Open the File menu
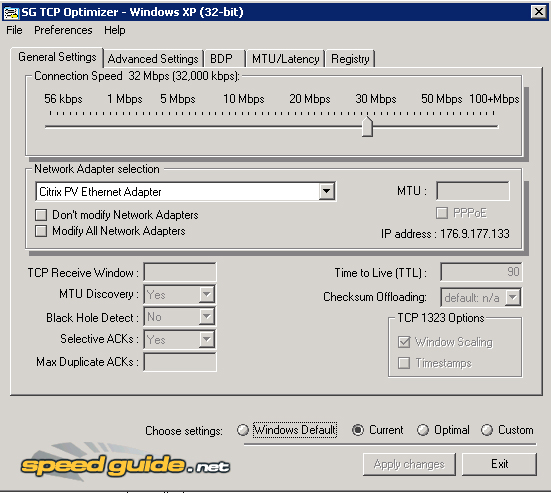The width and height of the screenshot is (551, 493). [x=14, y=30]
